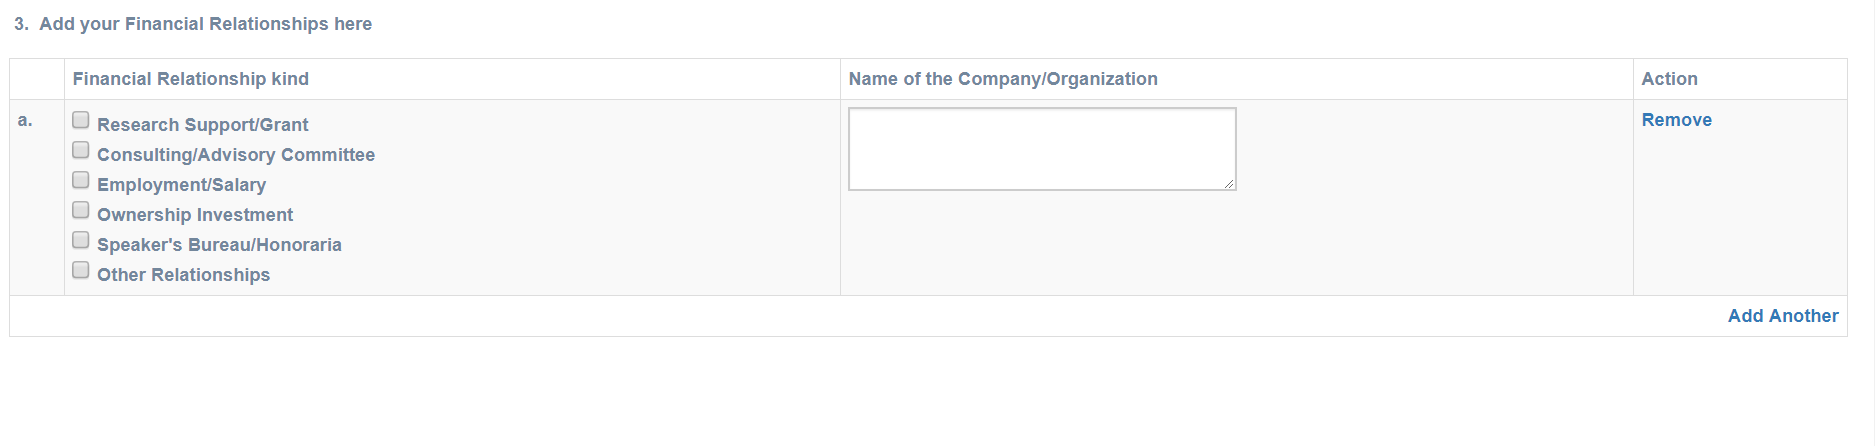Click the Name of the Company/Organization header
Viewport: 1875px width, 446px height.
tap(1002, 79)
